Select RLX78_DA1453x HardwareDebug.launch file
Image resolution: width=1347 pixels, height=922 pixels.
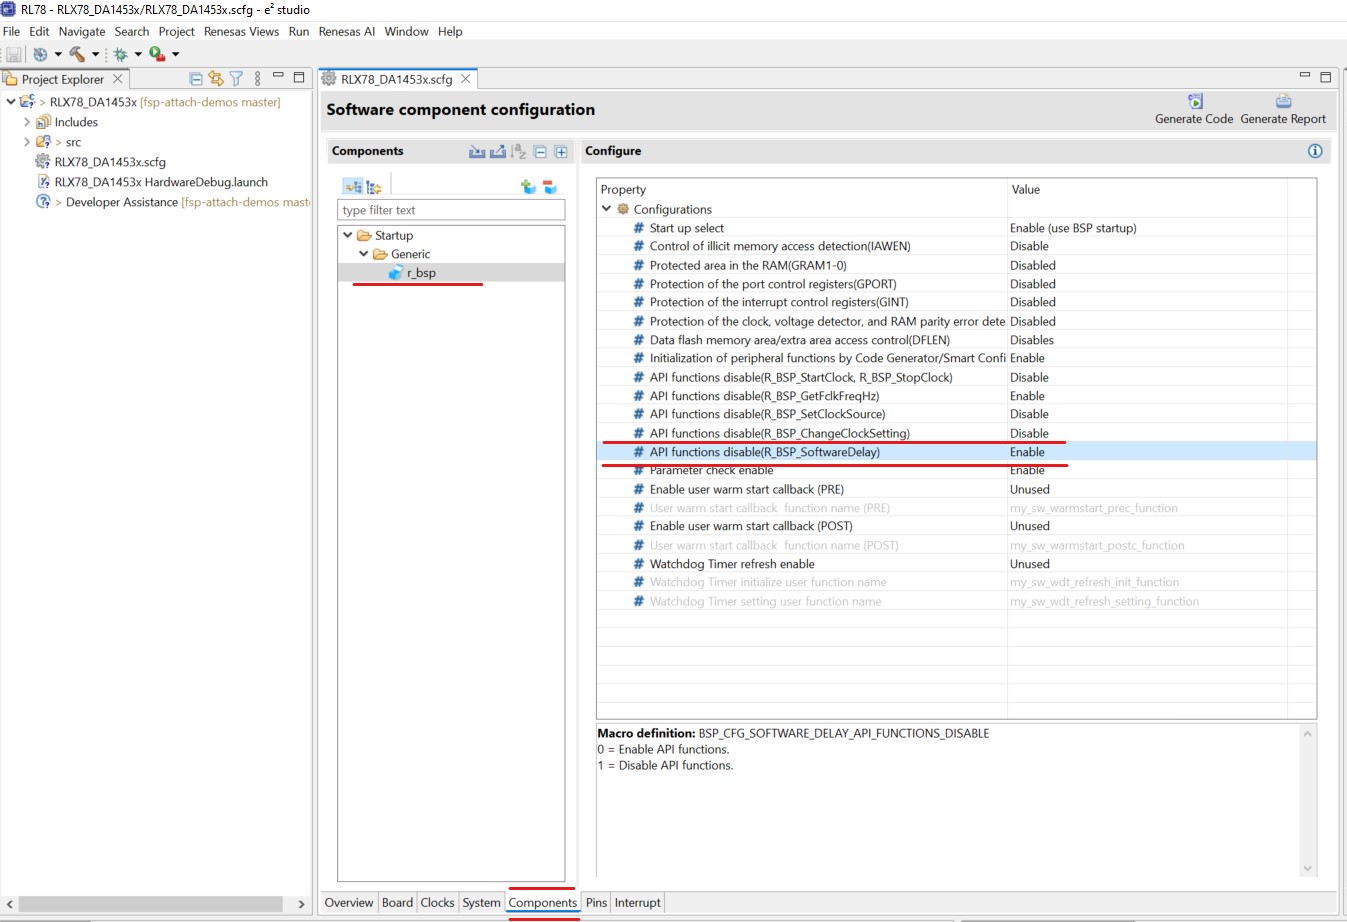[161, 182]
